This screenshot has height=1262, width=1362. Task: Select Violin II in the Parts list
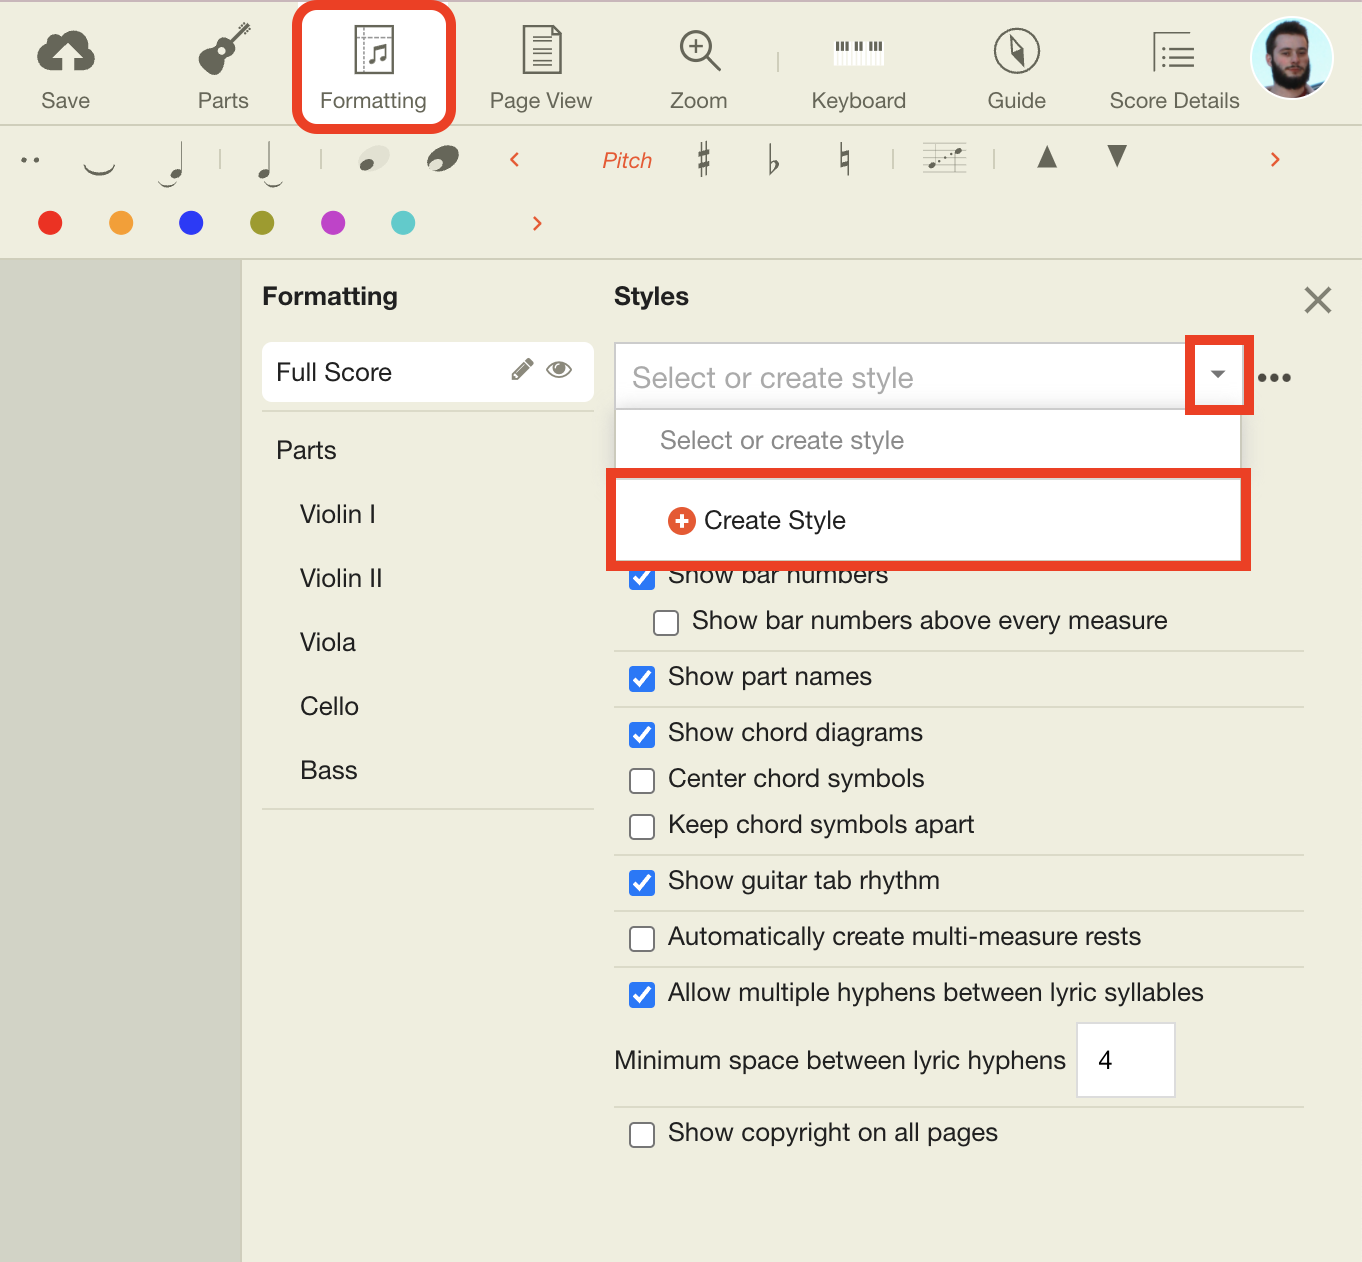tap(340, 578)
